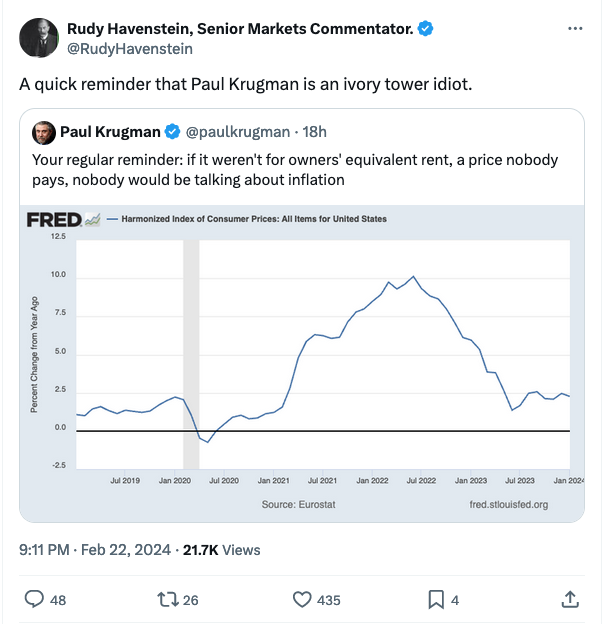Viewport: 602px width, 624px height.
Task: Open Rudy Havenstein's profile picture
Action: coord(39,38)
